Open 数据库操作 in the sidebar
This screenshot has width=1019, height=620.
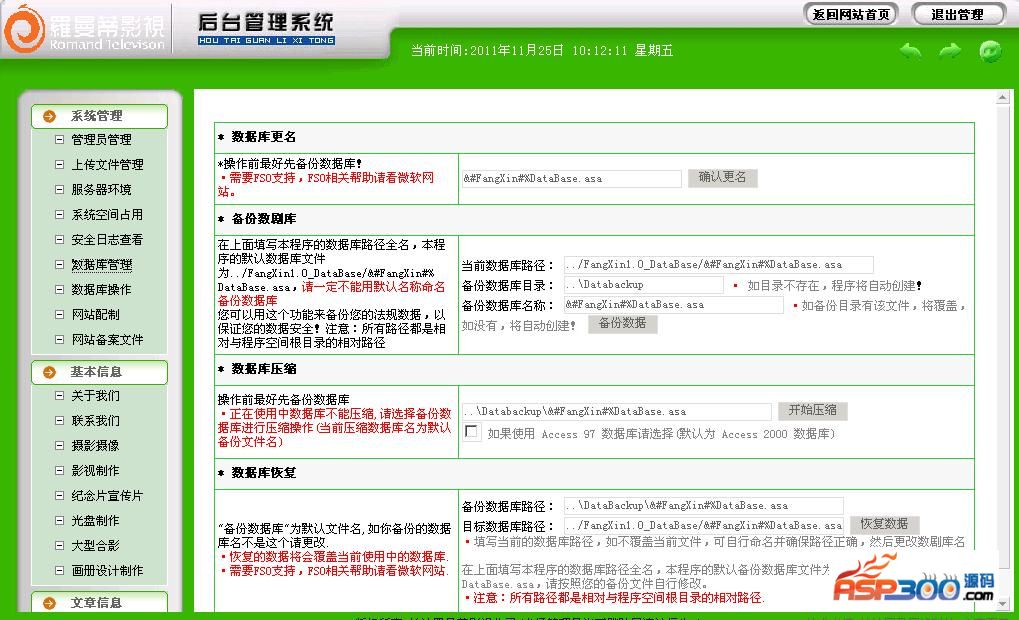click(x=101, y=290)
